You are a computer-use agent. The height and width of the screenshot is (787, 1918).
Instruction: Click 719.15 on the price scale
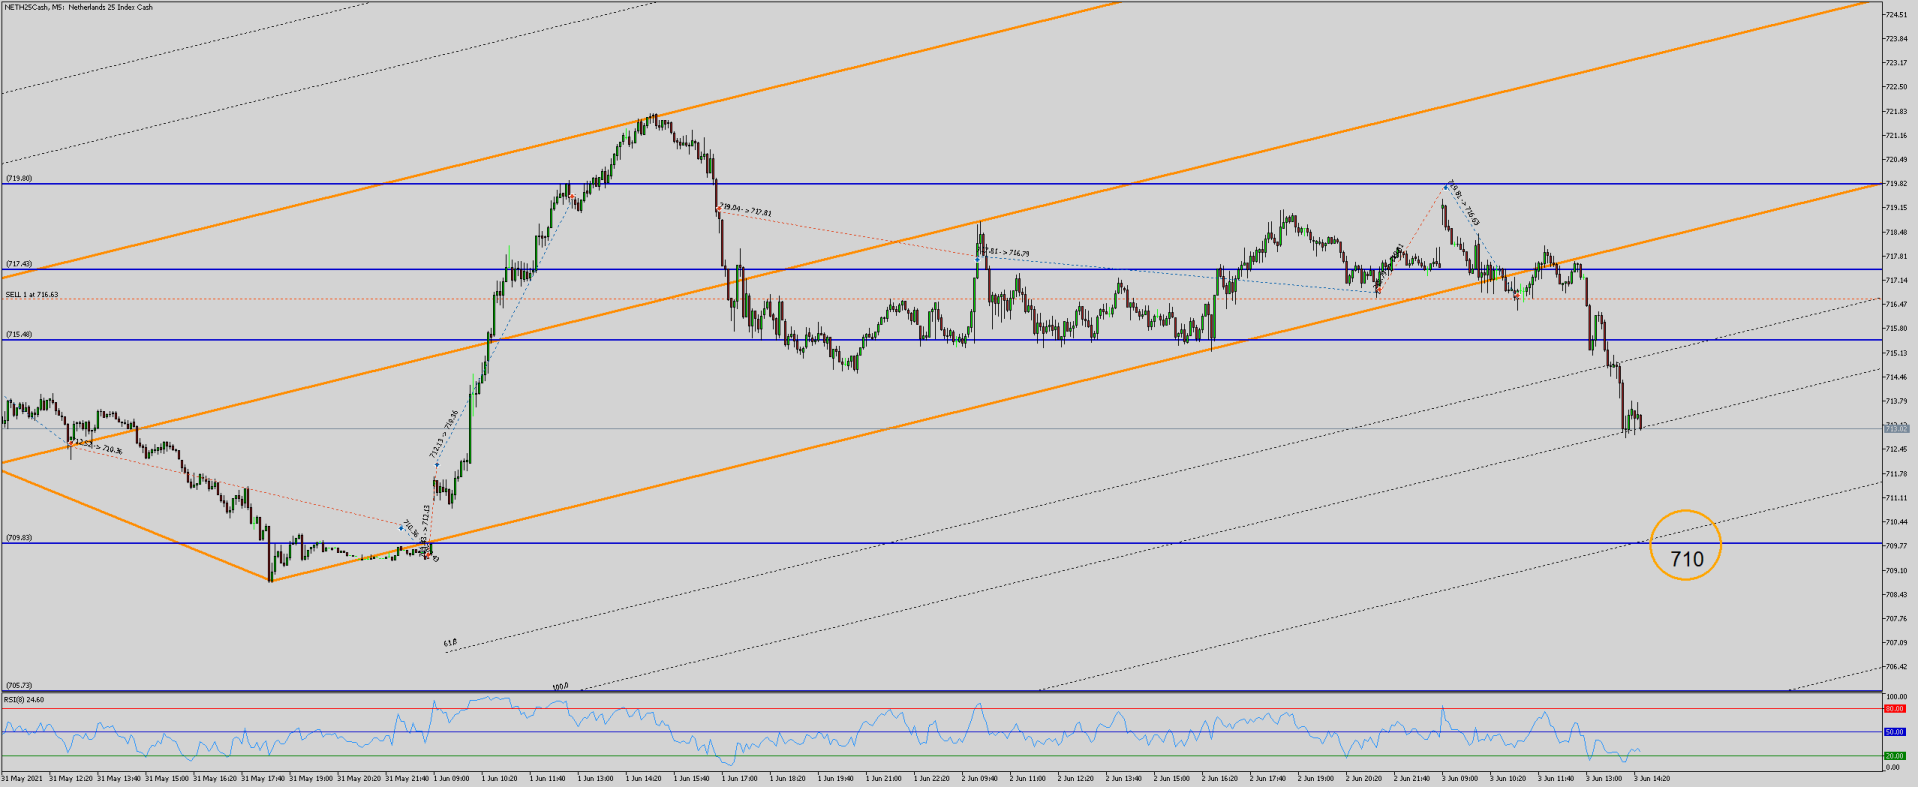1894,208
